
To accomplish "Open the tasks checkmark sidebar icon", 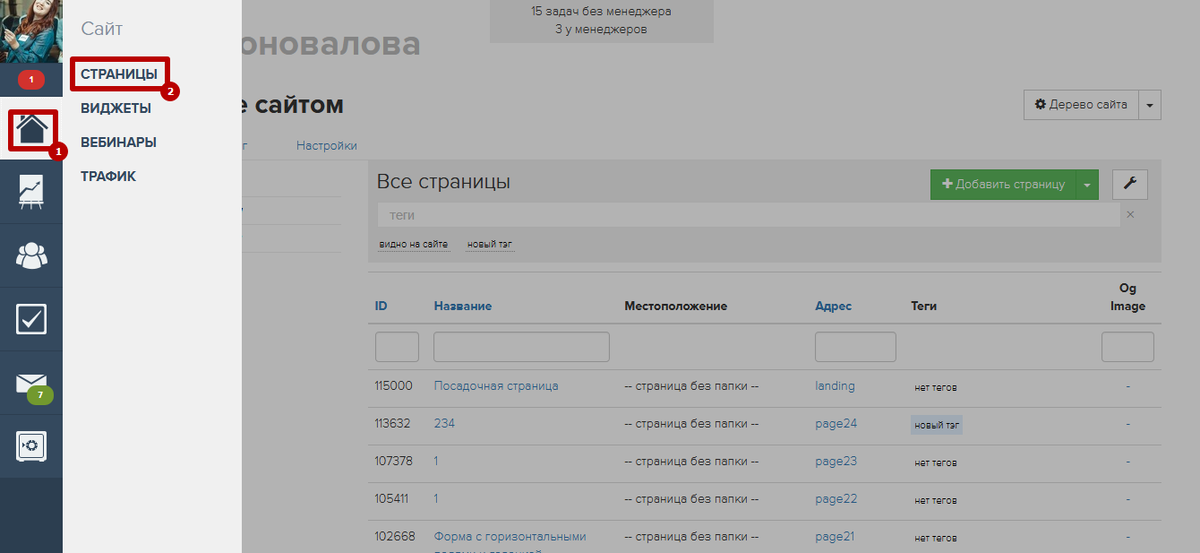I will pos(31,319).
